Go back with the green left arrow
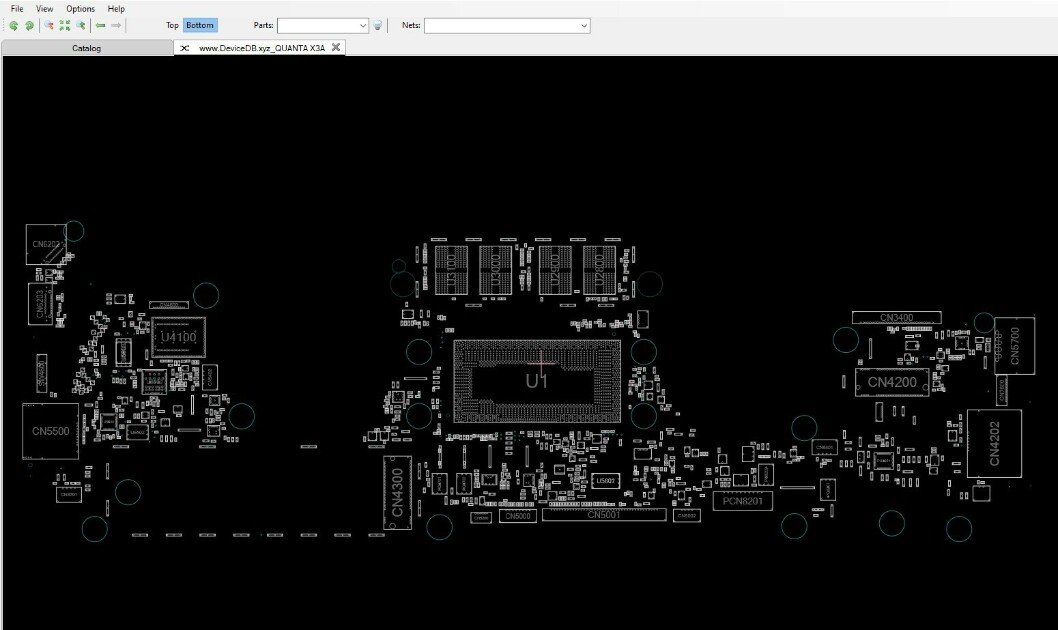 click(x=100, y=26)
